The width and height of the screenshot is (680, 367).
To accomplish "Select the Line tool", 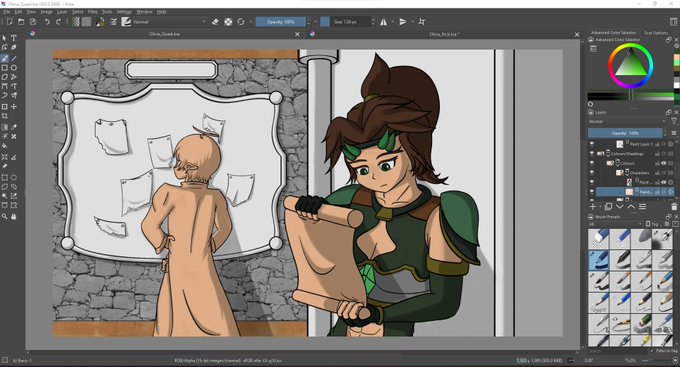I will click(14, 59).
